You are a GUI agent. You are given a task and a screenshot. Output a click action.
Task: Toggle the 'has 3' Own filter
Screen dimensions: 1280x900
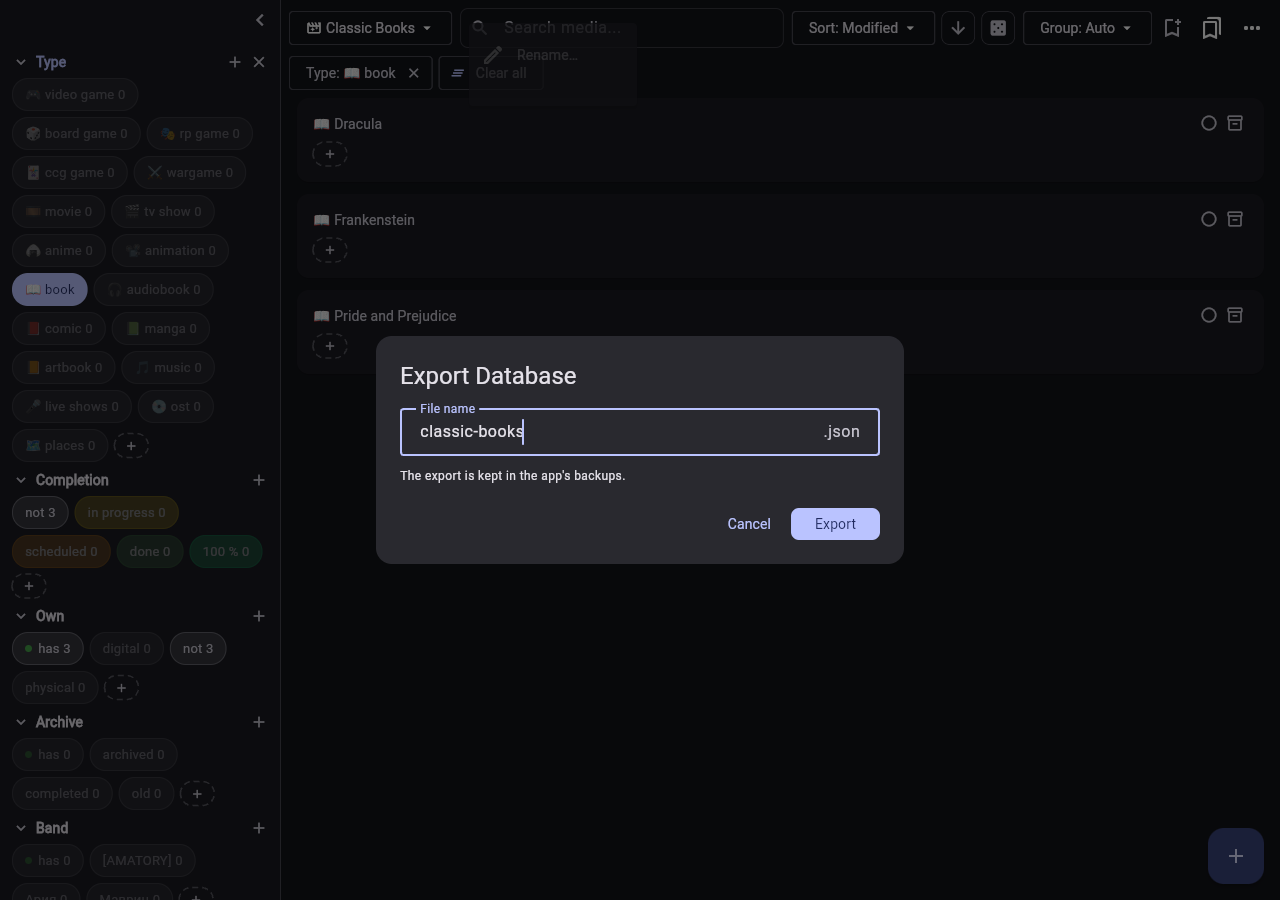(x=48, y=649)
